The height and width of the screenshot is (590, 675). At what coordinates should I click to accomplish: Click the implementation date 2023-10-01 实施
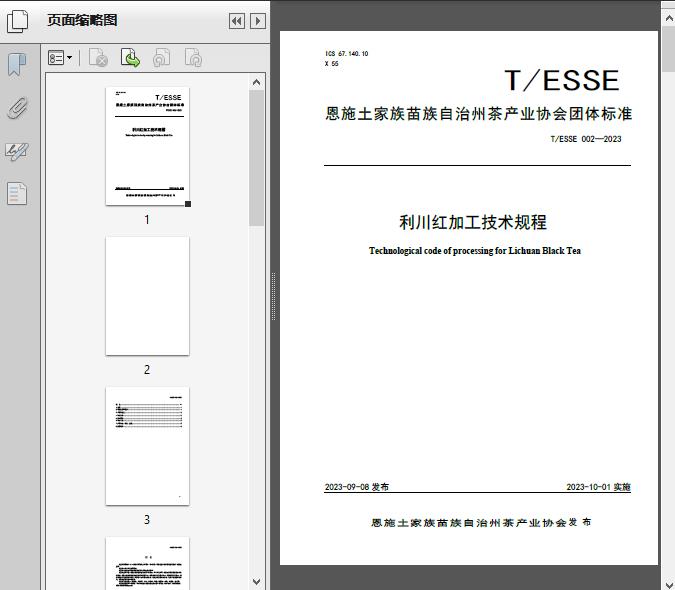click(598, 487)
